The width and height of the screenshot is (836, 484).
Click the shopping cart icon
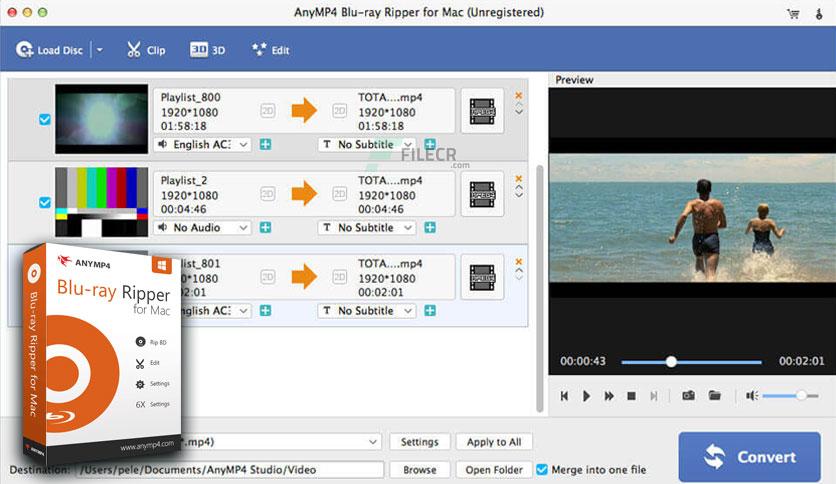(793, 13)
